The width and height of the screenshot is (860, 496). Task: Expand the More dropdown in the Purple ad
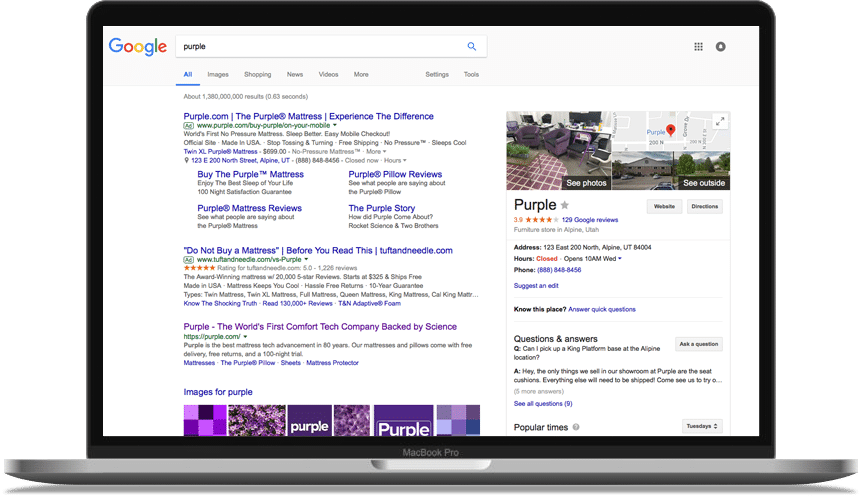[376, 151]
